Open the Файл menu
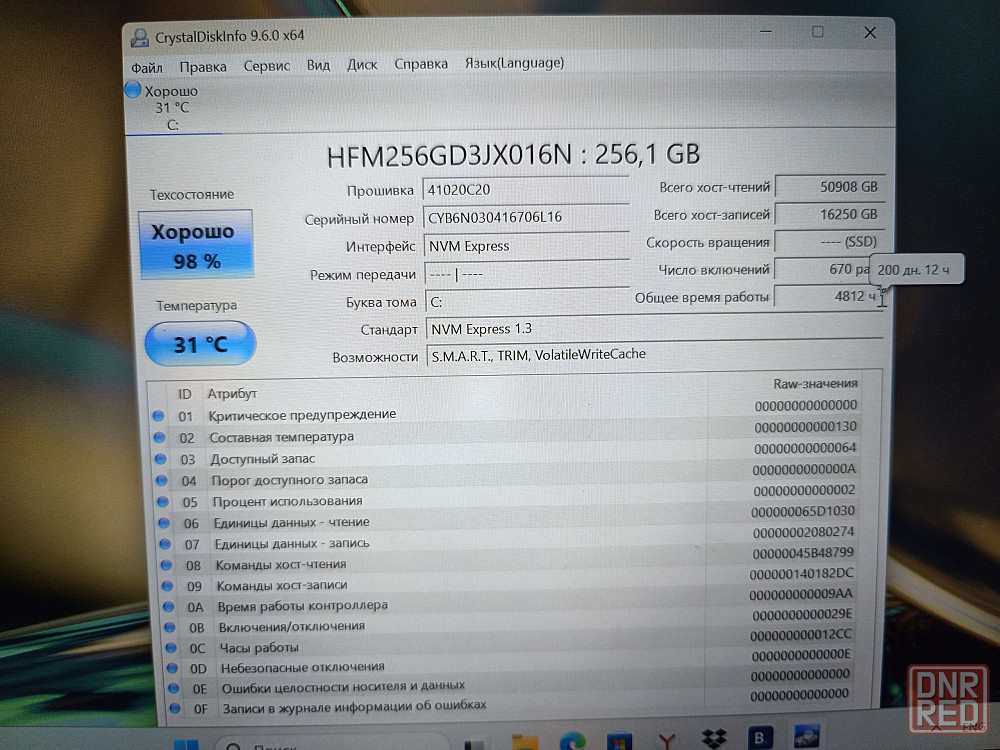The image size is (1000, 750). (147, 68)
